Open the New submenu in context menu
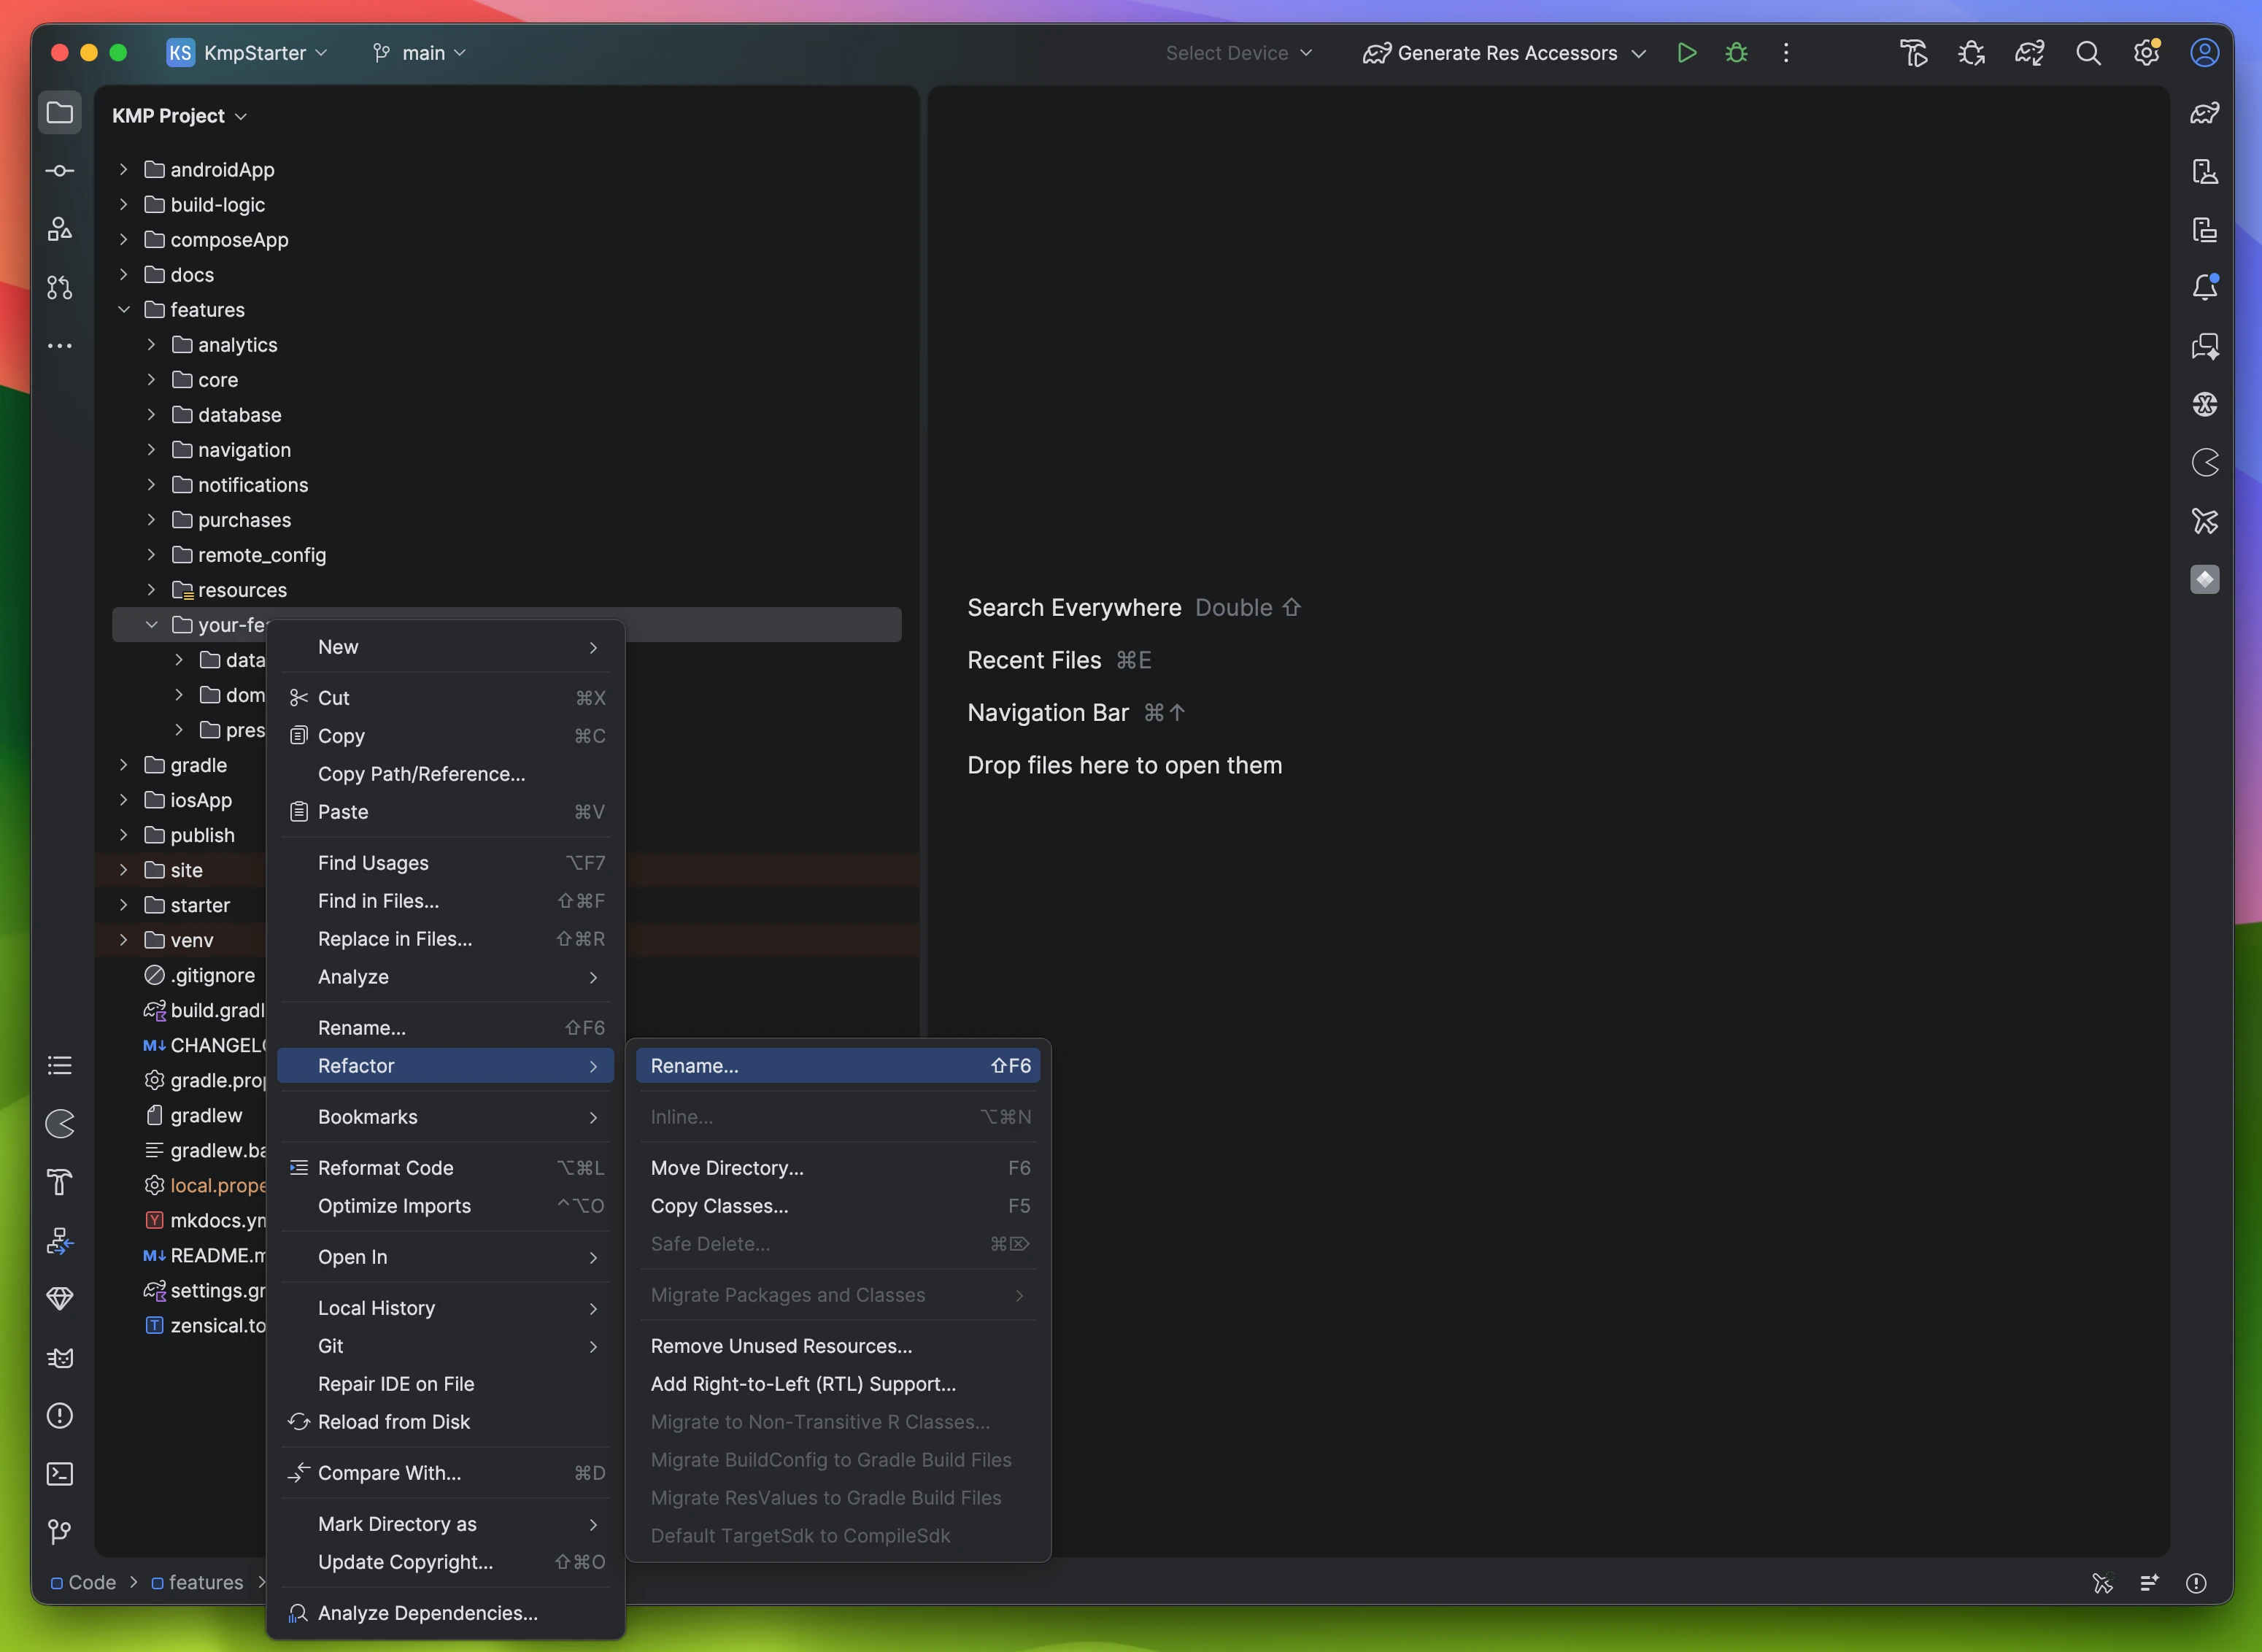The height and width of the screenshot is (1652, 2262). 446,647
